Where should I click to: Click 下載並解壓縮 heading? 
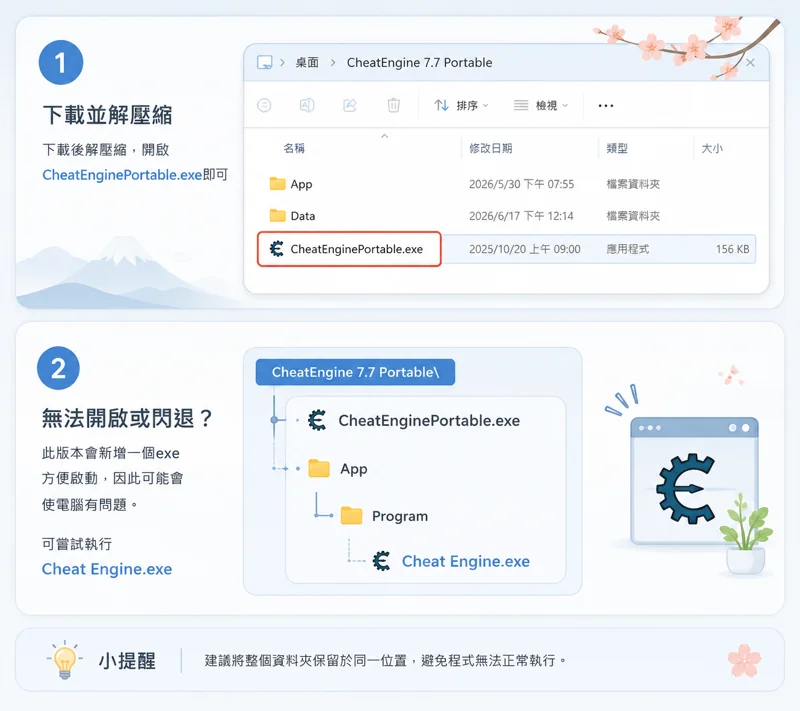tap(108, 115)
